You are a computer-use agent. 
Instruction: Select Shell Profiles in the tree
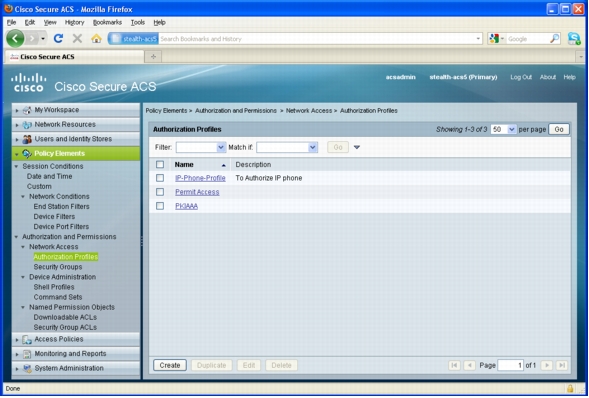tap(54, 287)
